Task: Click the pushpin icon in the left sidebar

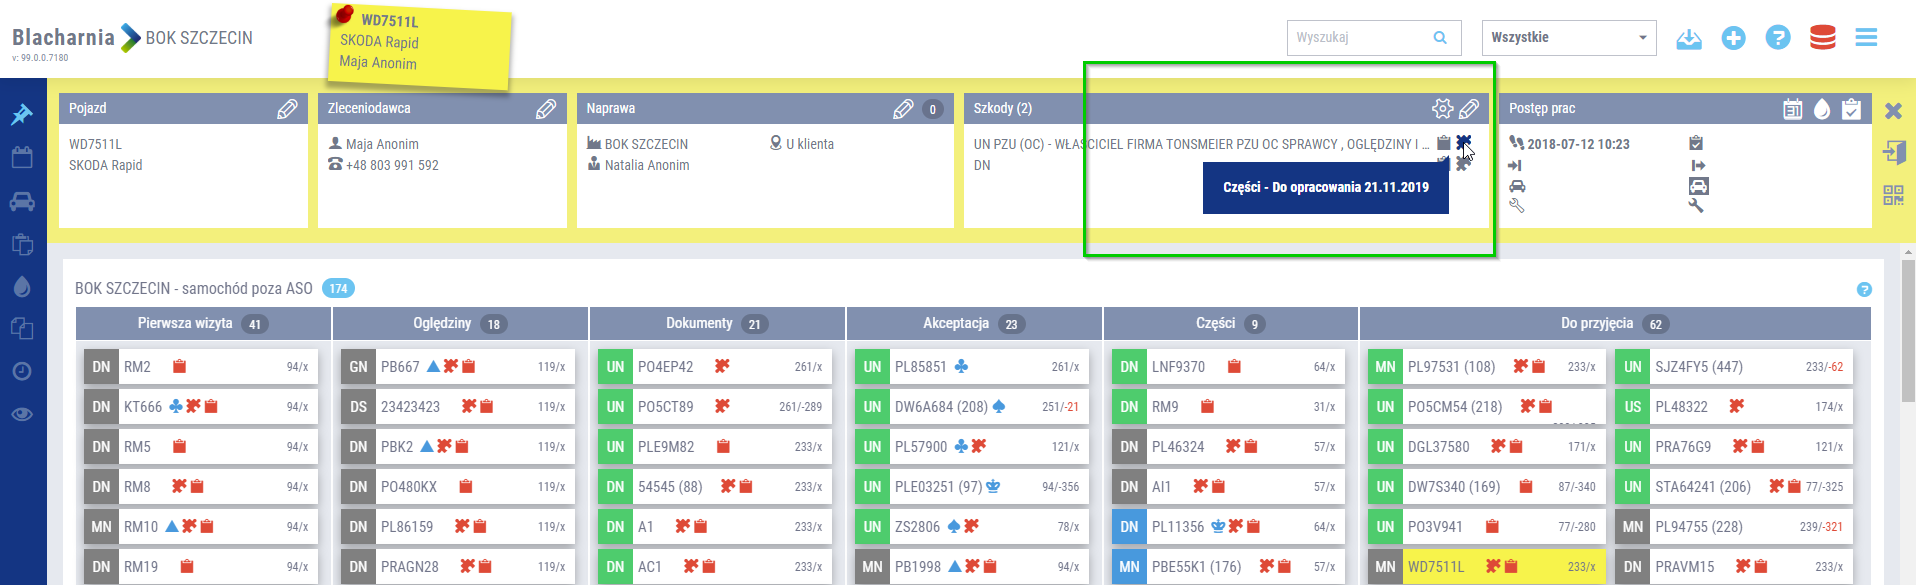Action: (x=22, y=115)
